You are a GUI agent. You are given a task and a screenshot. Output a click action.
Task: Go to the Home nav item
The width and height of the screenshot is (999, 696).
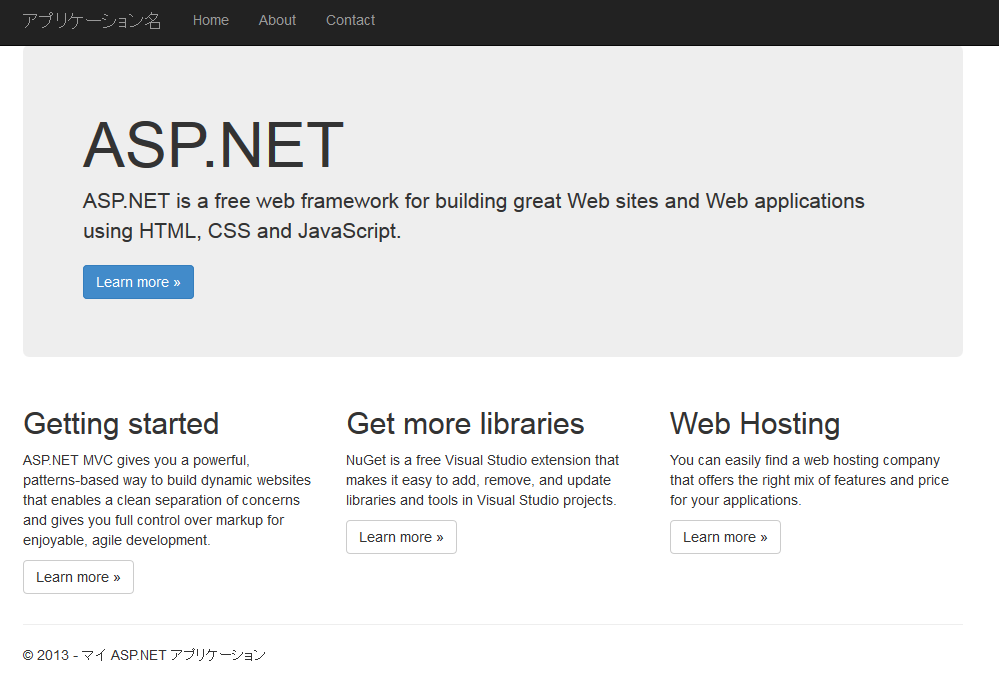click(211, 20)
